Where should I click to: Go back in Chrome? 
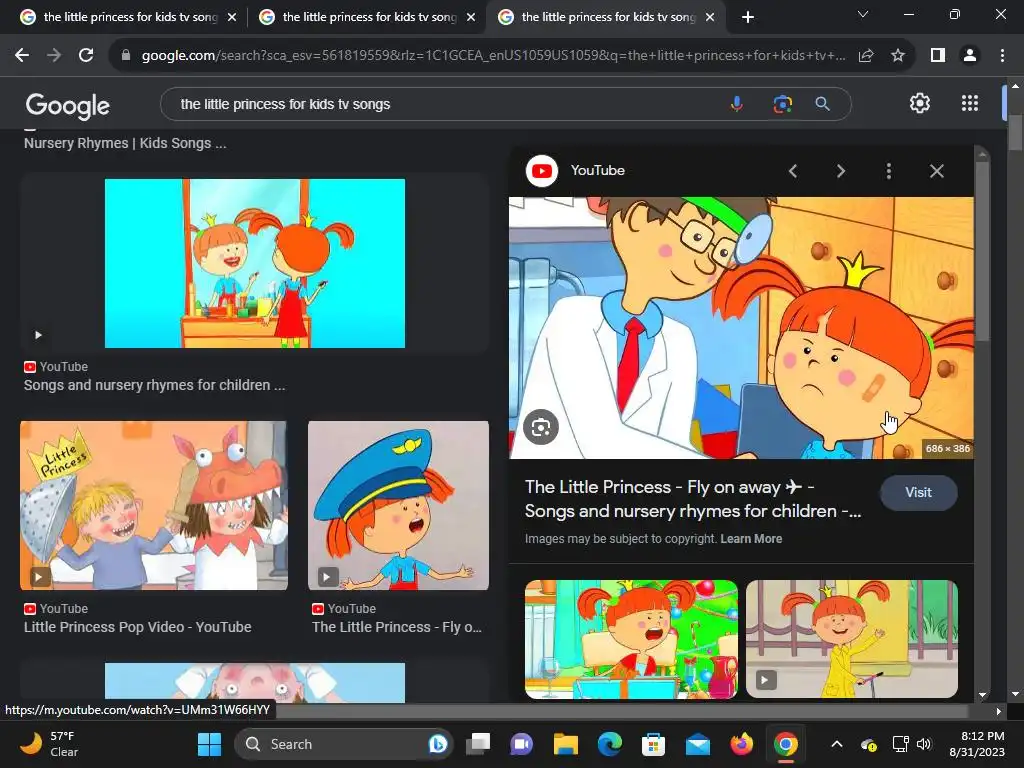pos(22,56)
